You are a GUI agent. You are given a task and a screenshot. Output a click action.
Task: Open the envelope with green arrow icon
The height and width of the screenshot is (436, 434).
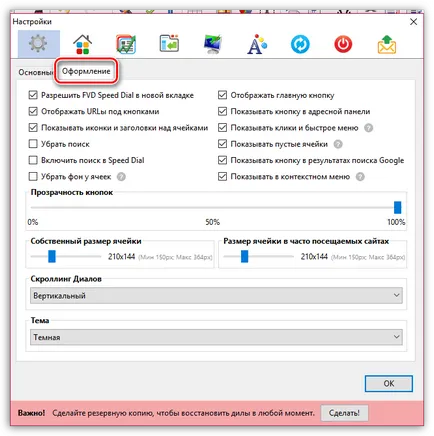click(387, 44)
